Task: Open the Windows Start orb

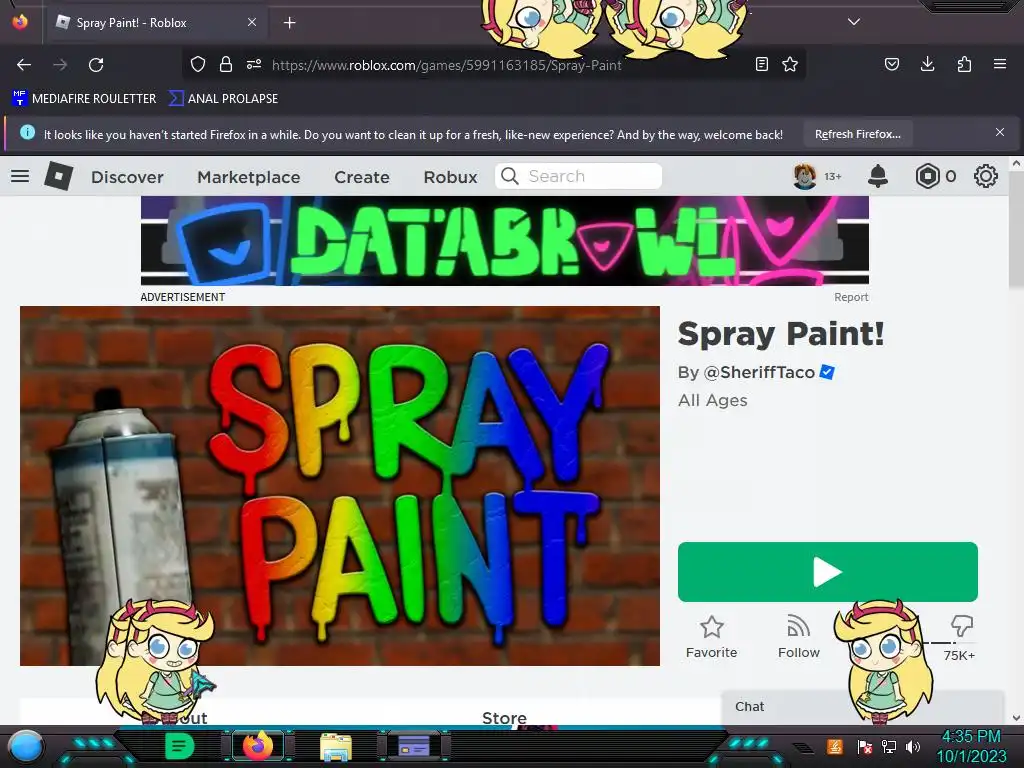Action: click(26, 746)
